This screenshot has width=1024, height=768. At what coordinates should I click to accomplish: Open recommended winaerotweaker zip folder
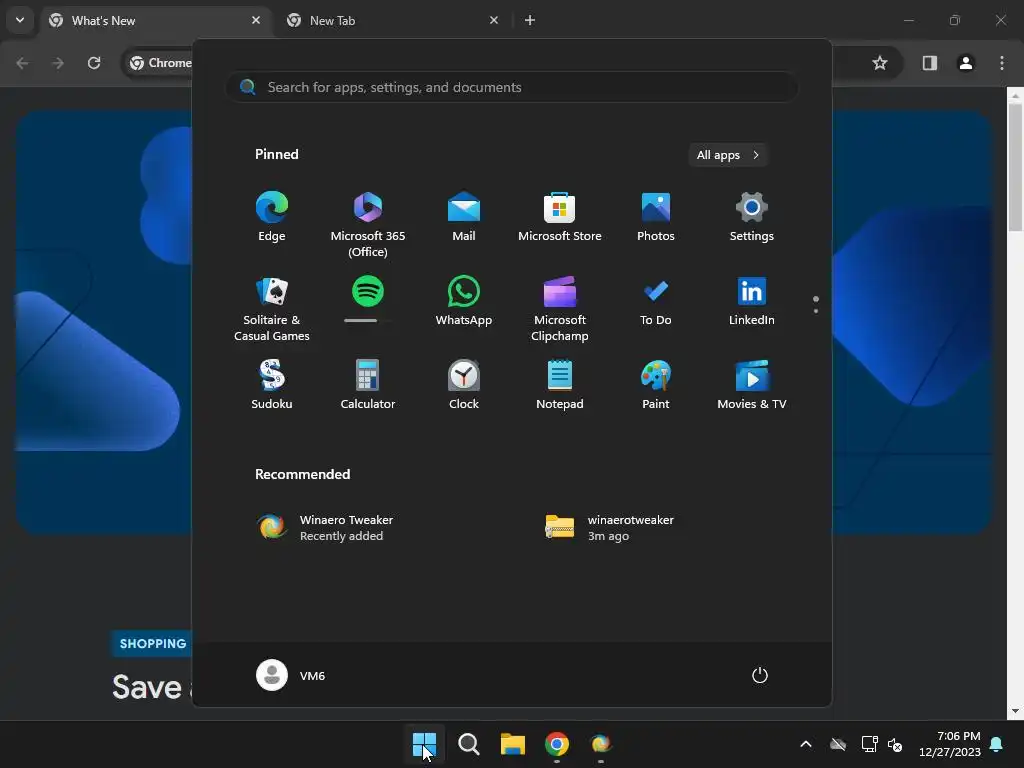pyautogui.click(x=609, y=528)
